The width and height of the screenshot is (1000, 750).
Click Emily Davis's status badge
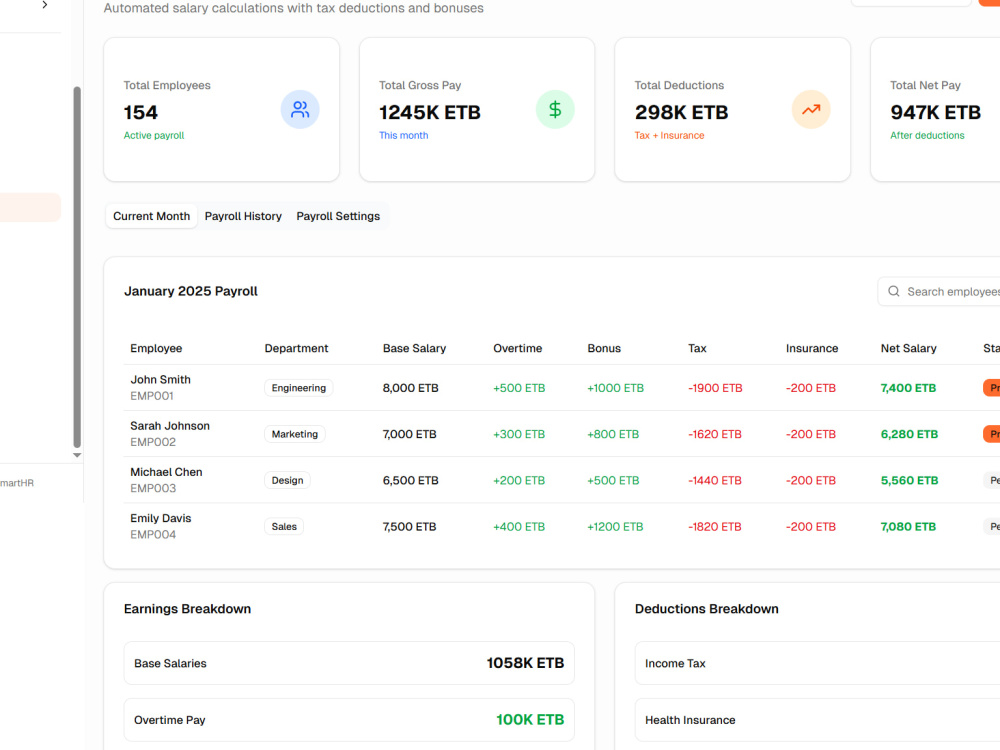[992, 527]
